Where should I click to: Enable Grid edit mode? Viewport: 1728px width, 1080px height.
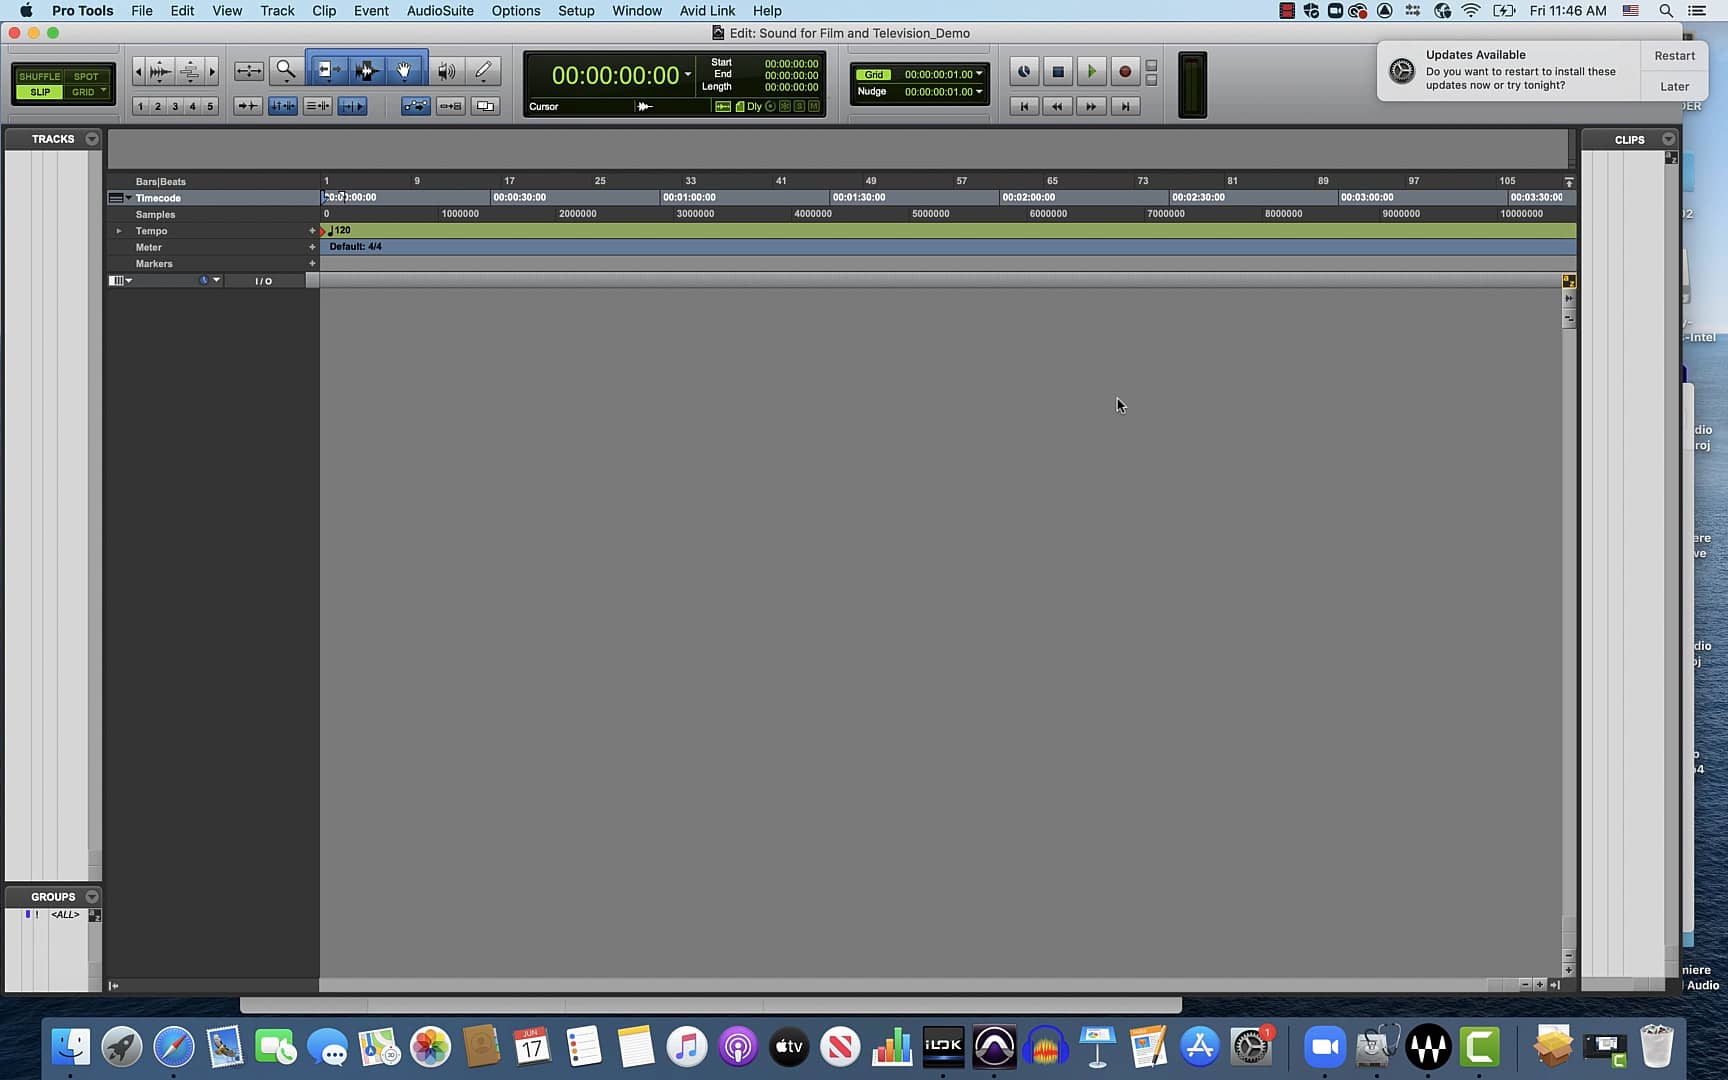click(x=85, y=91)
